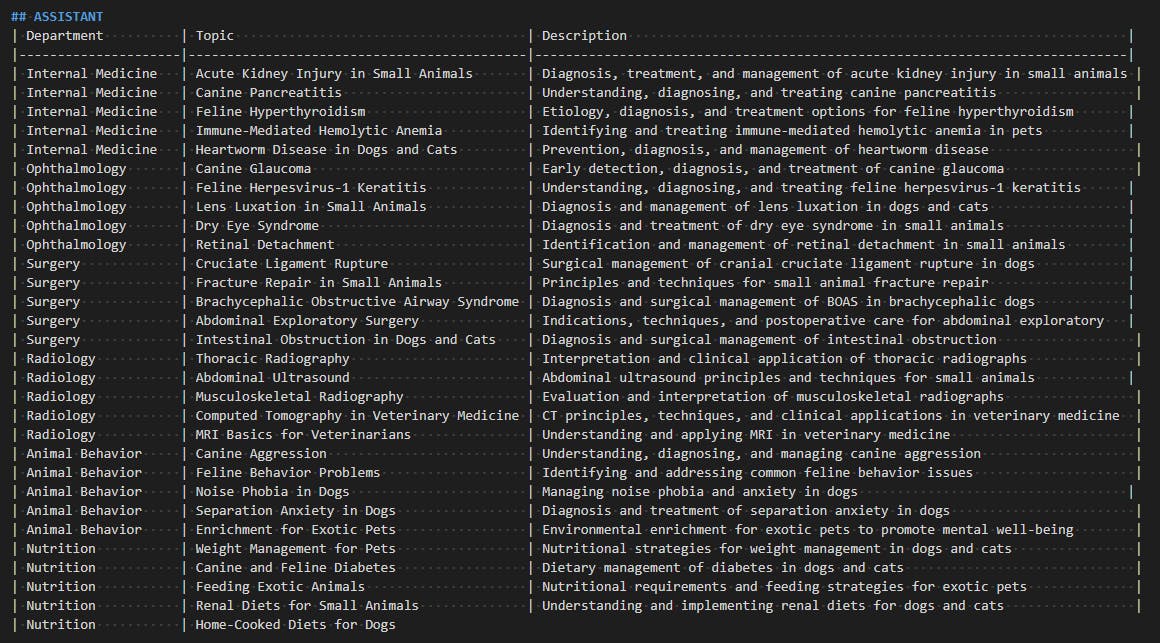Click the Description column header
The image size is (1160, 643).
(584, 36)
